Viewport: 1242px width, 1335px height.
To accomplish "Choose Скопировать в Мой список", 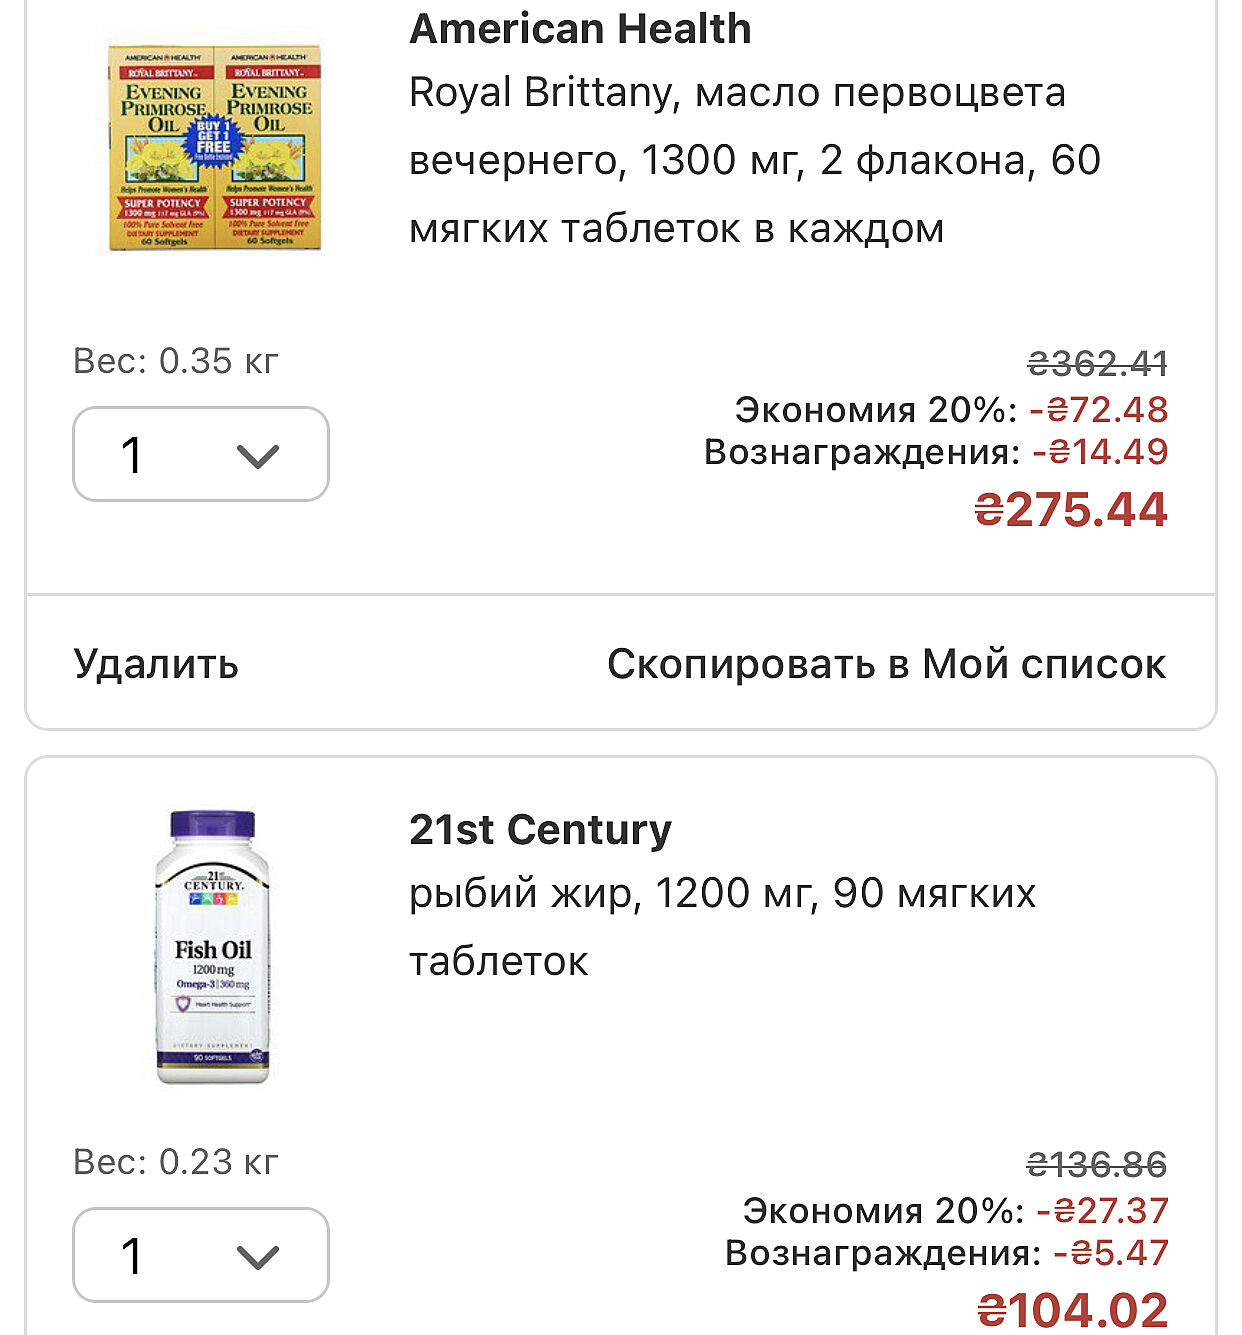I will point(886,664).
